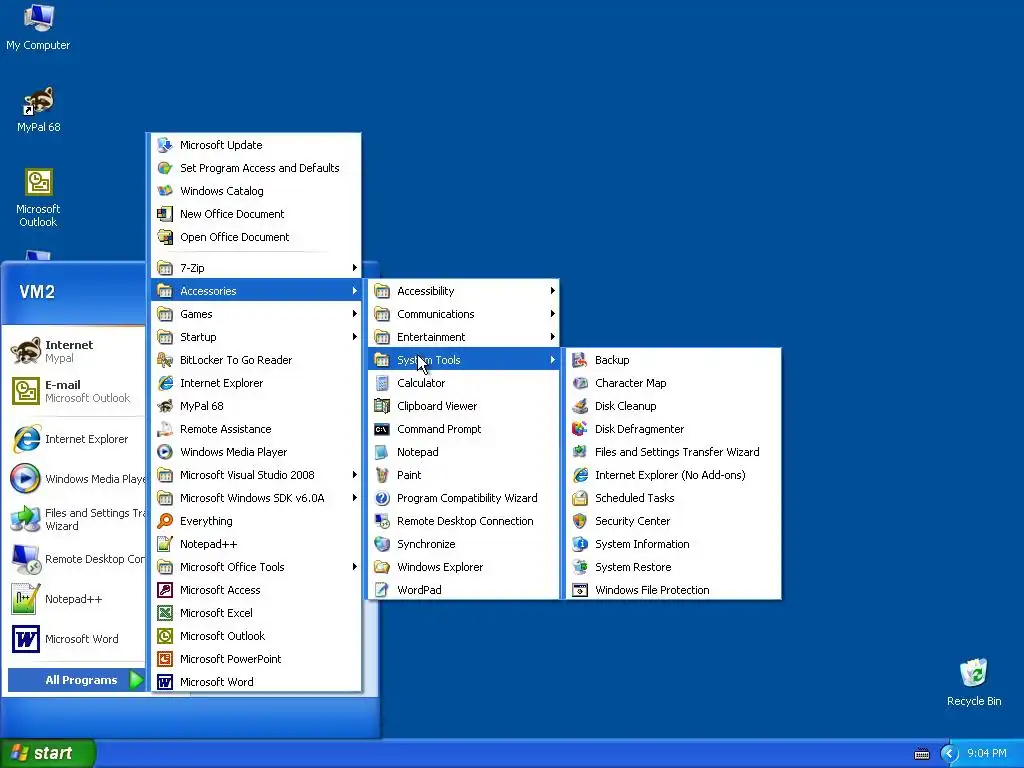This screenshot has width=1024, height=768.
Task: Open Windows File Protection icon
Action: pos(579,590)
